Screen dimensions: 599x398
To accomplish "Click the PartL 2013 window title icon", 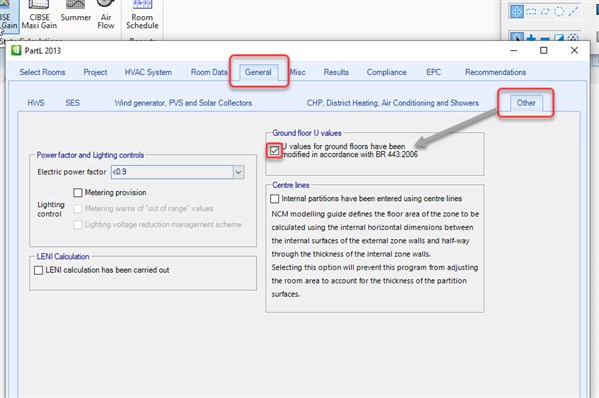I will click(16, 50).
